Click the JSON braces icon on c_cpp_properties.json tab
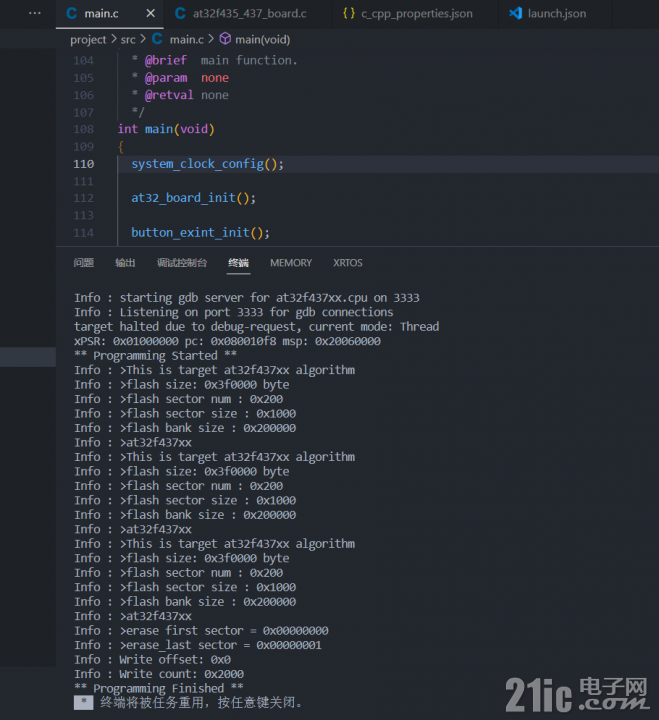The image size is (659, 720). [349, 13]
